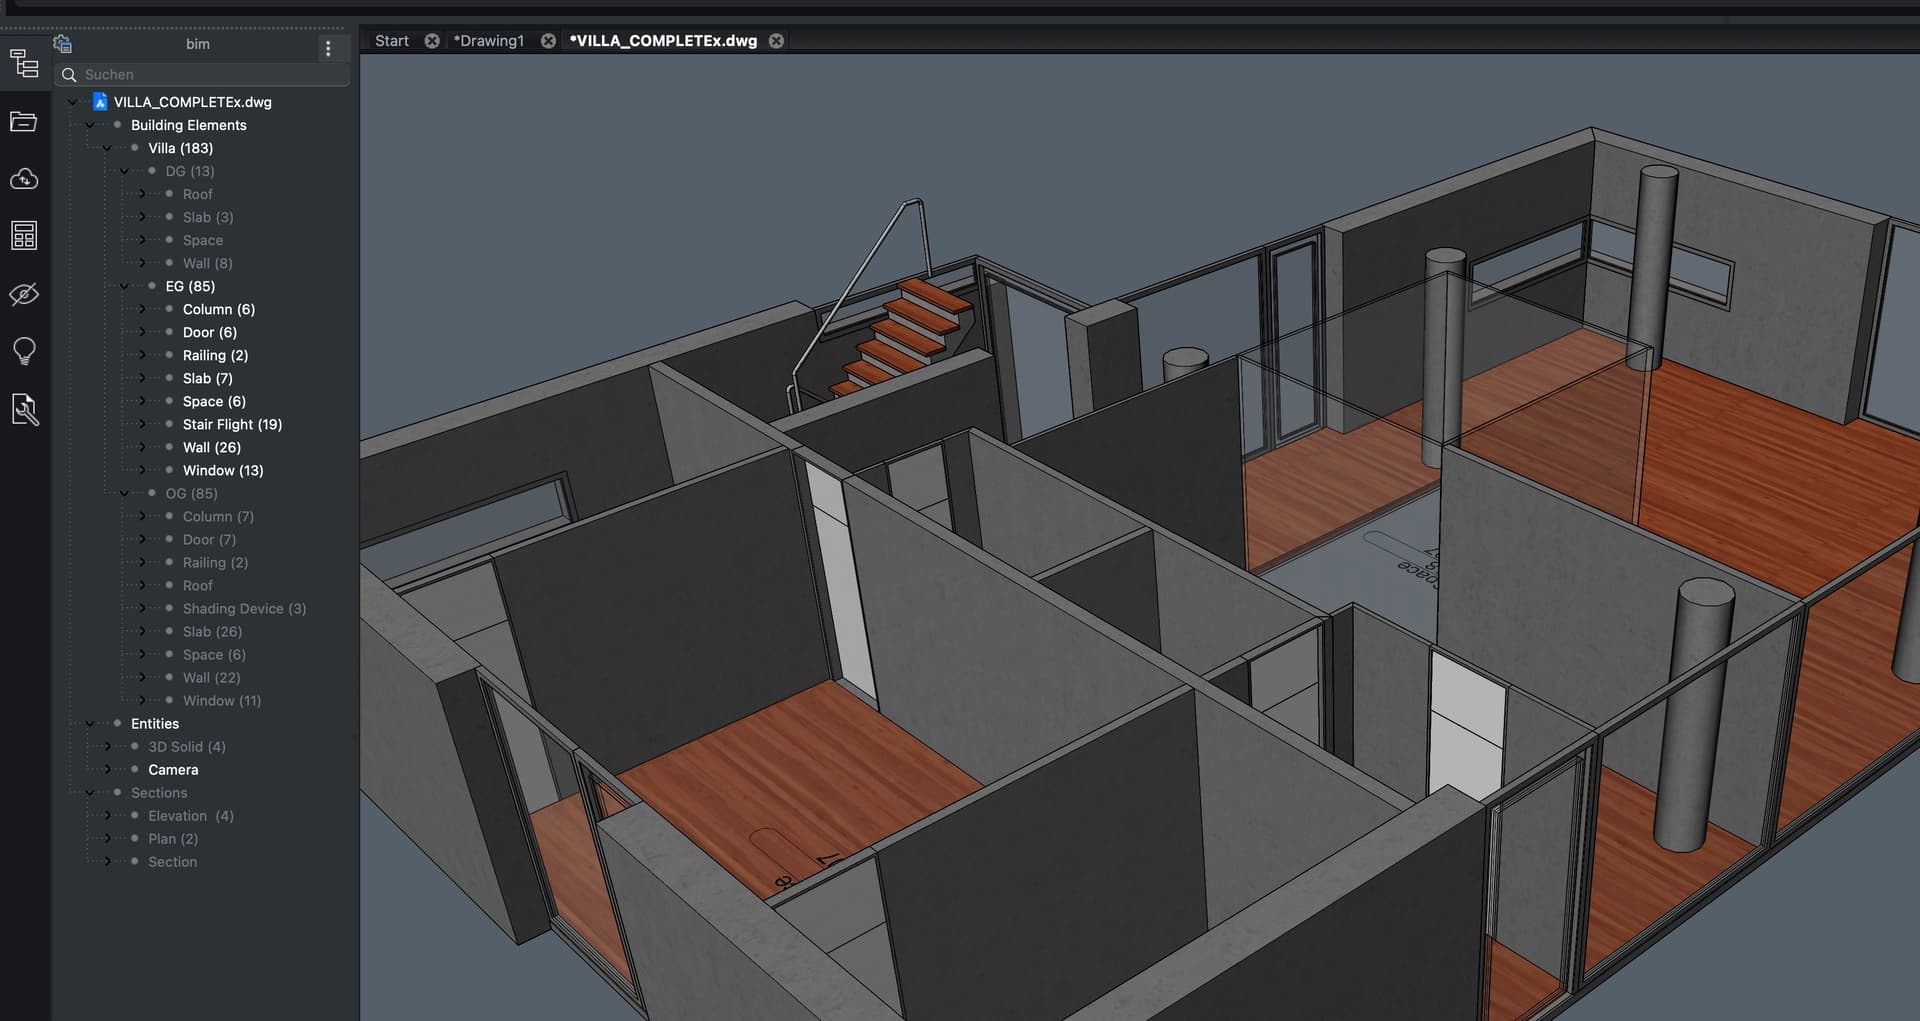The width and height of the screenshot is (1920, 1021).
Task: Switch to the Start tab
Action: [391, 41]
